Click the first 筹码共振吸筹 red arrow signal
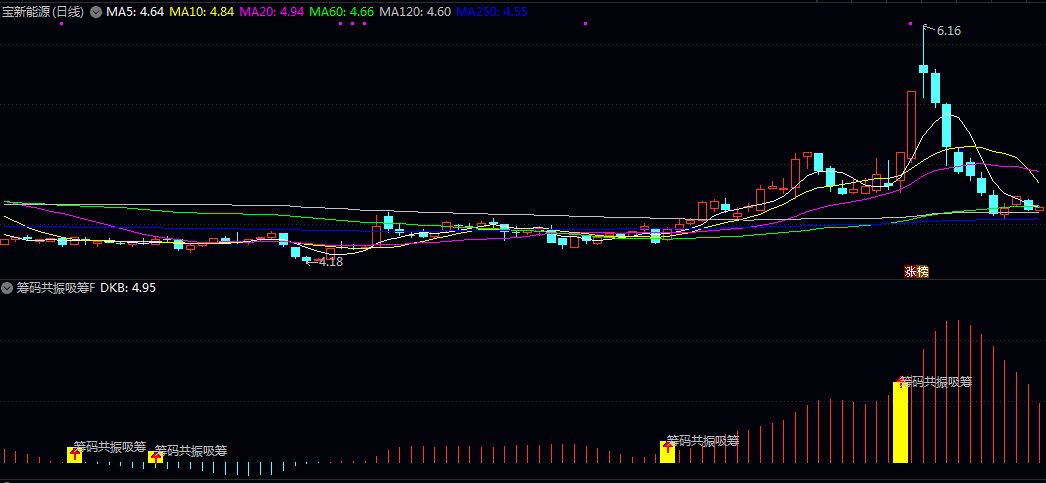The height and width of the screenshot is (483, 1046). point(75,454)
